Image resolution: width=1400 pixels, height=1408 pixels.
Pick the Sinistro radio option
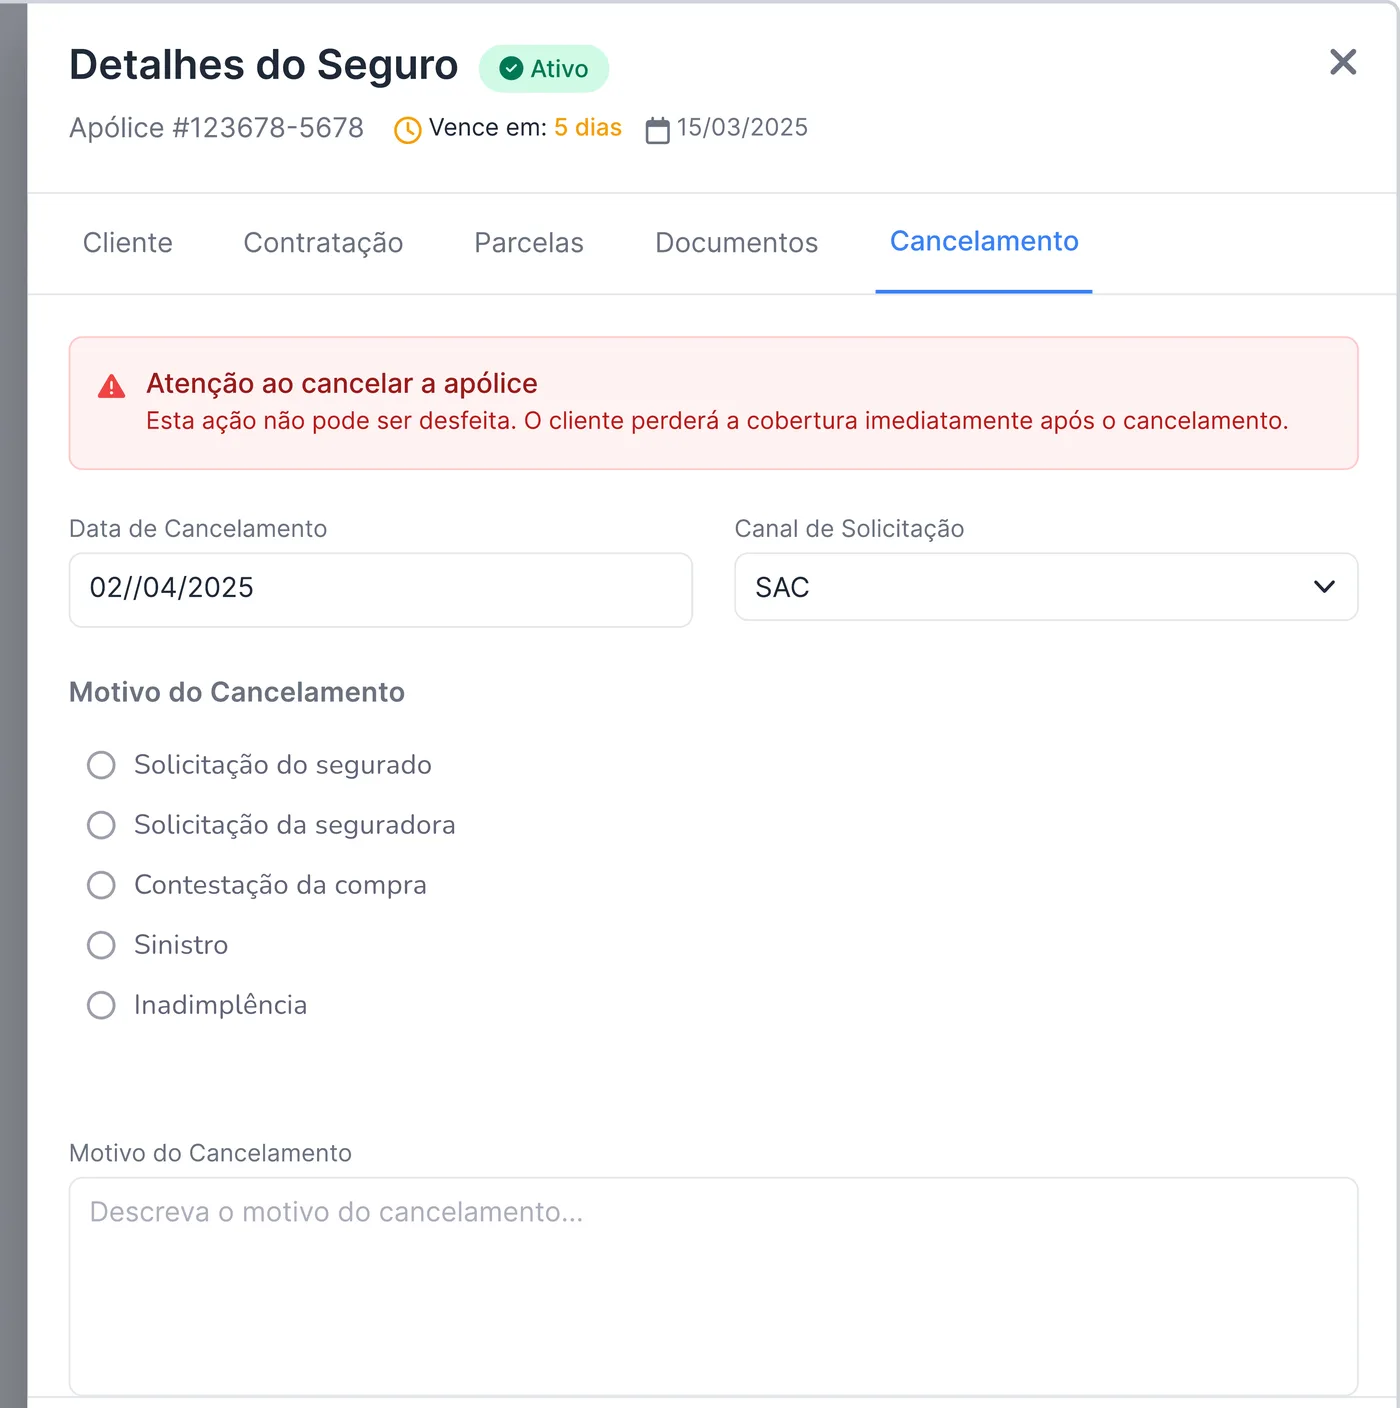tap(101, 945)
